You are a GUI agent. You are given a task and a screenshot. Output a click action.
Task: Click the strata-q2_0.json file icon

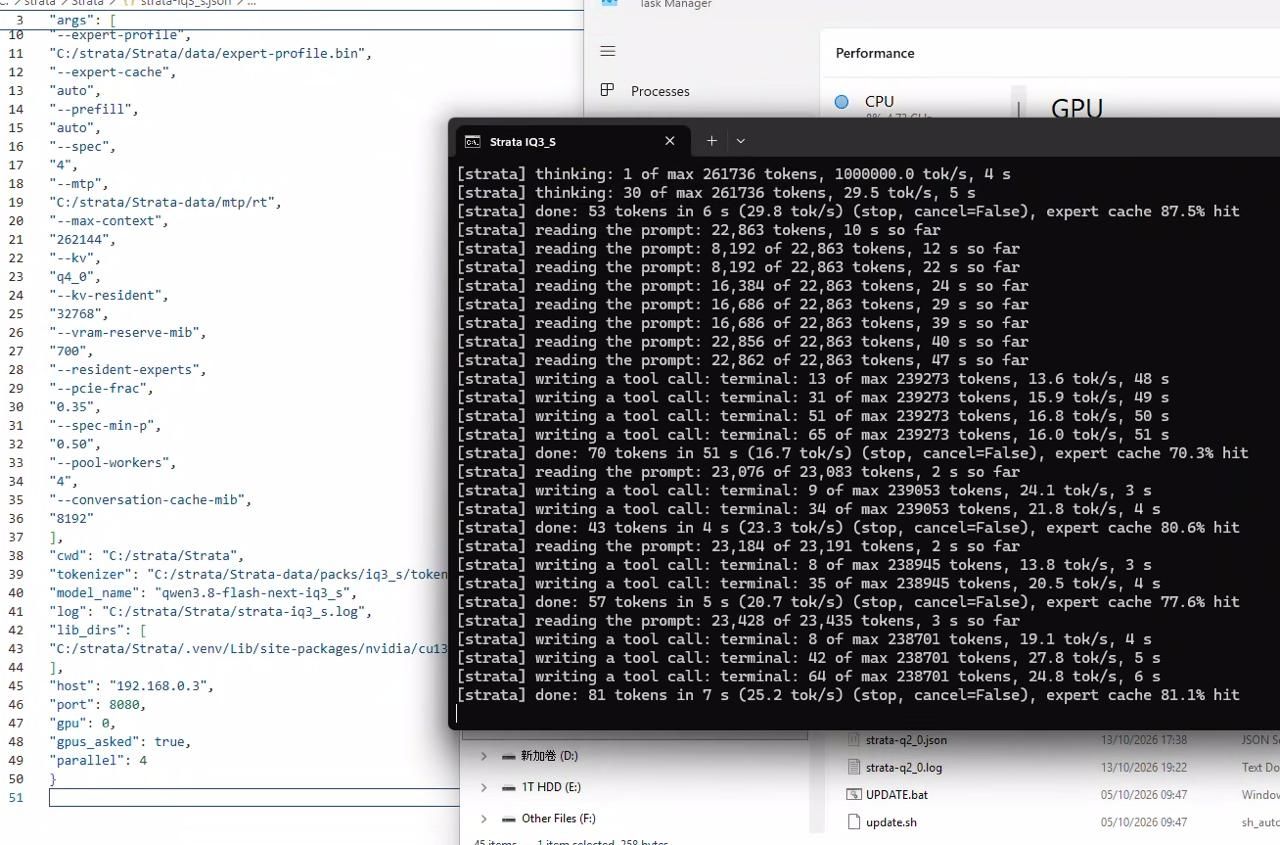click(x=853, y=740)
